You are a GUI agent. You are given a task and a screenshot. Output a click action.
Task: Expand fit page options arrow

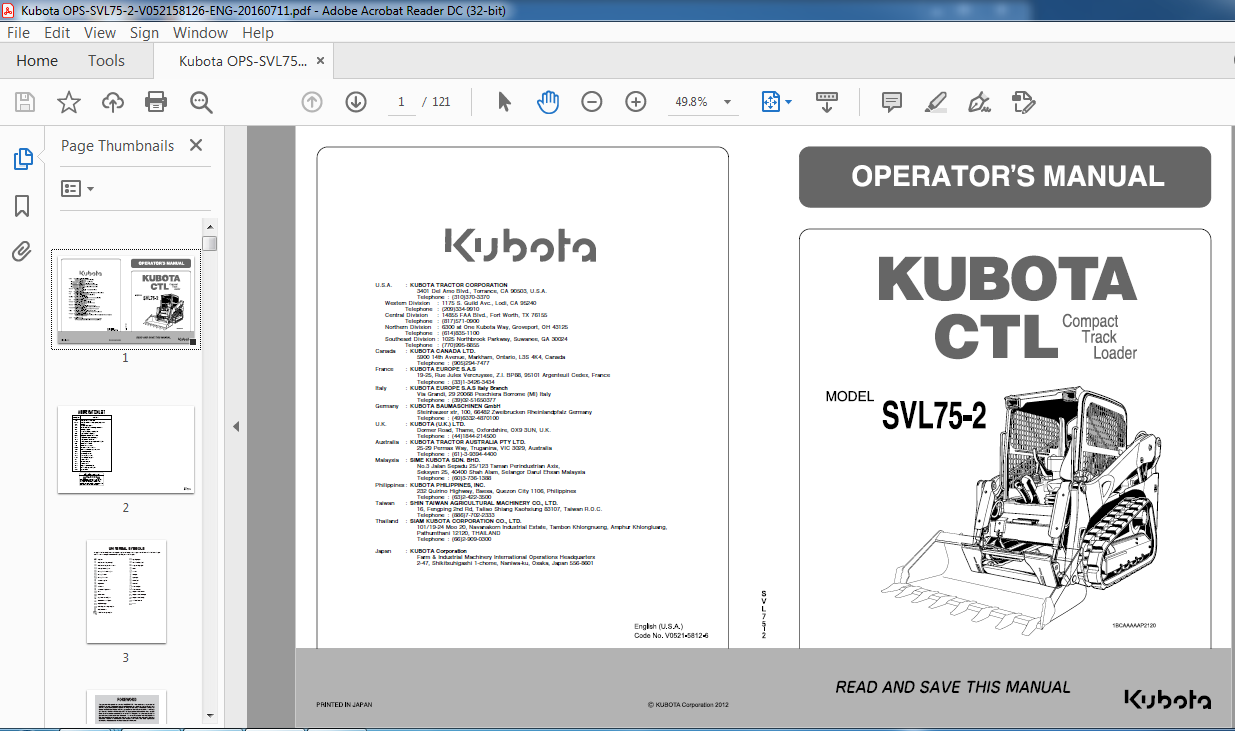click(789, 102)
